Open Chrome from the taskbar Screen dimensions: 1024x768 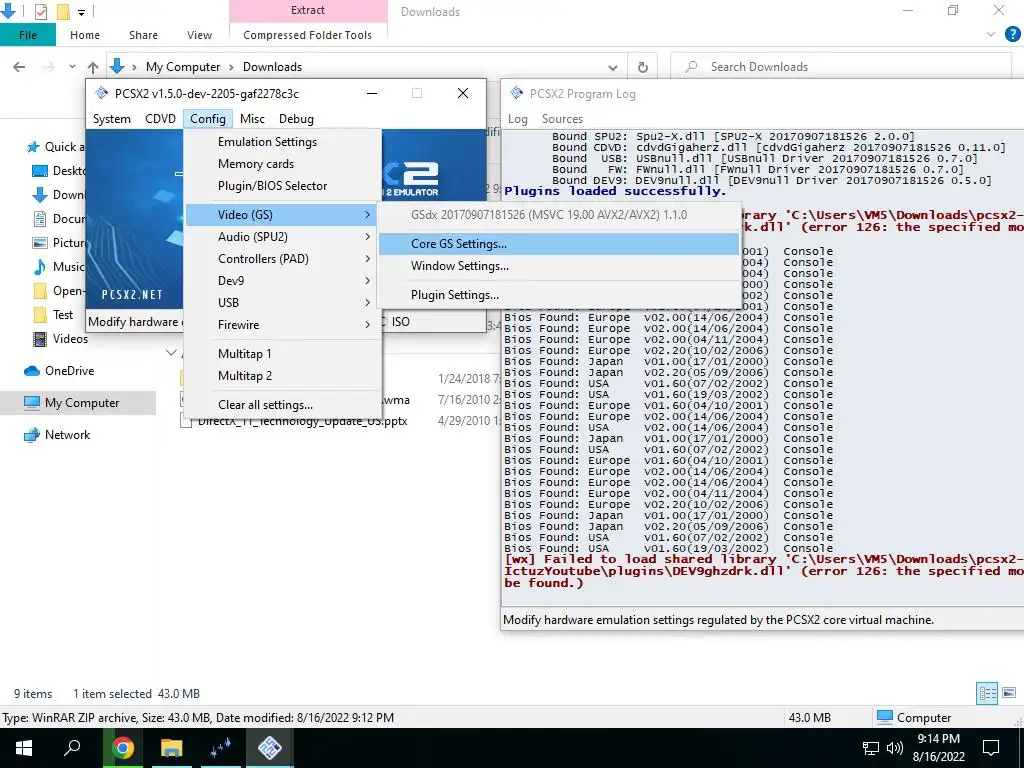pyautogui.click(x=123, y=748)
